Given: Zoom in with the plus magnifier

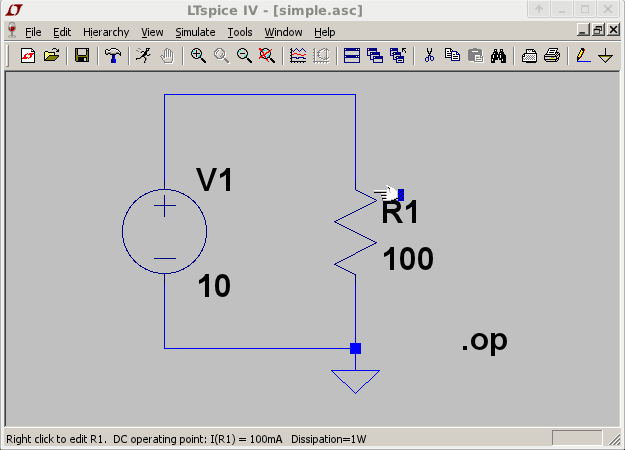Looking at the screenshot, I should (x=198, y=55).
